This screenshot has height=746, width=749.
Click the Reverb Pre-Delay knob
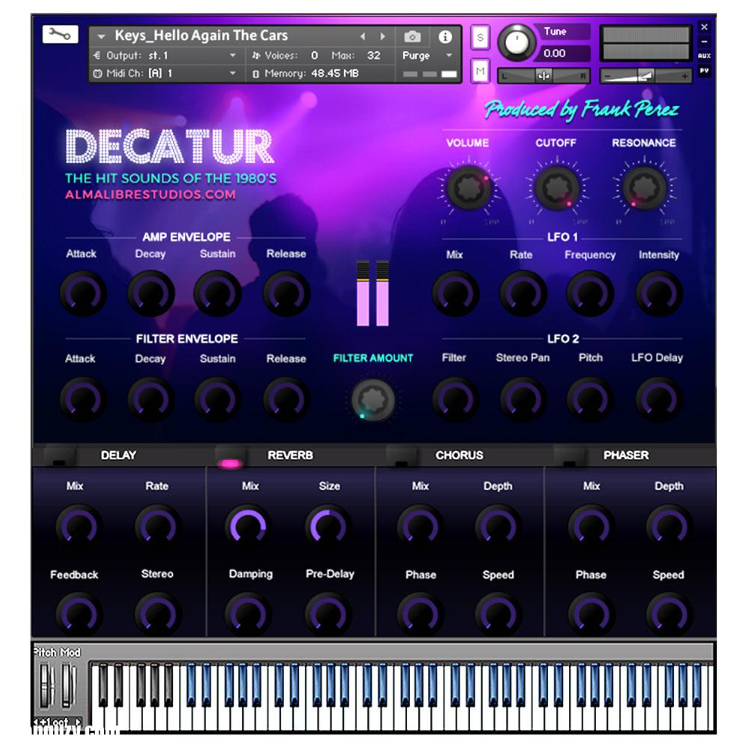pyautogui.click(x=328, y=614)
